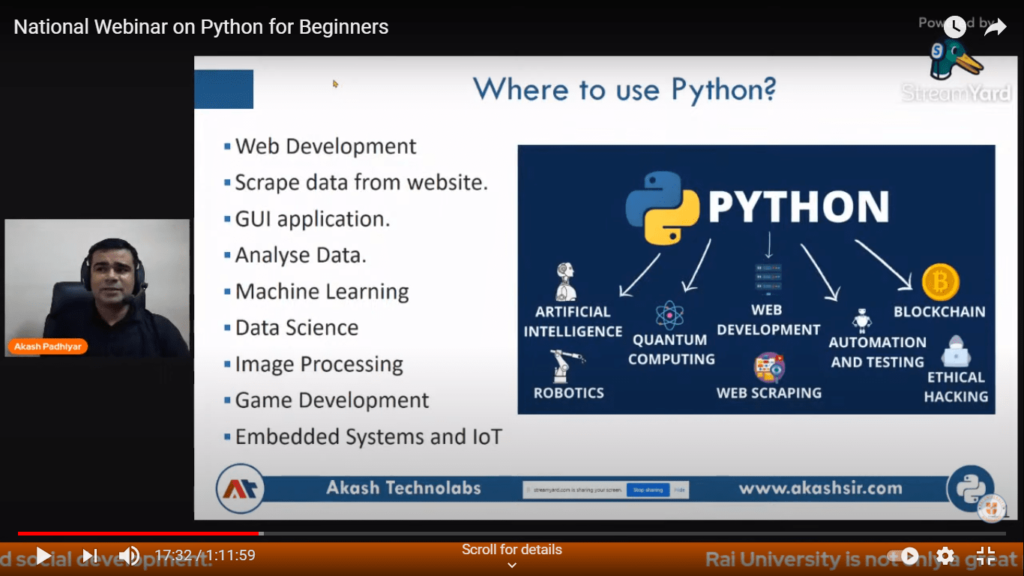The height and width of the screenshot is (576, 1024).
Task: Click the 'Web Development' bullet text
Action: point(325,146)
